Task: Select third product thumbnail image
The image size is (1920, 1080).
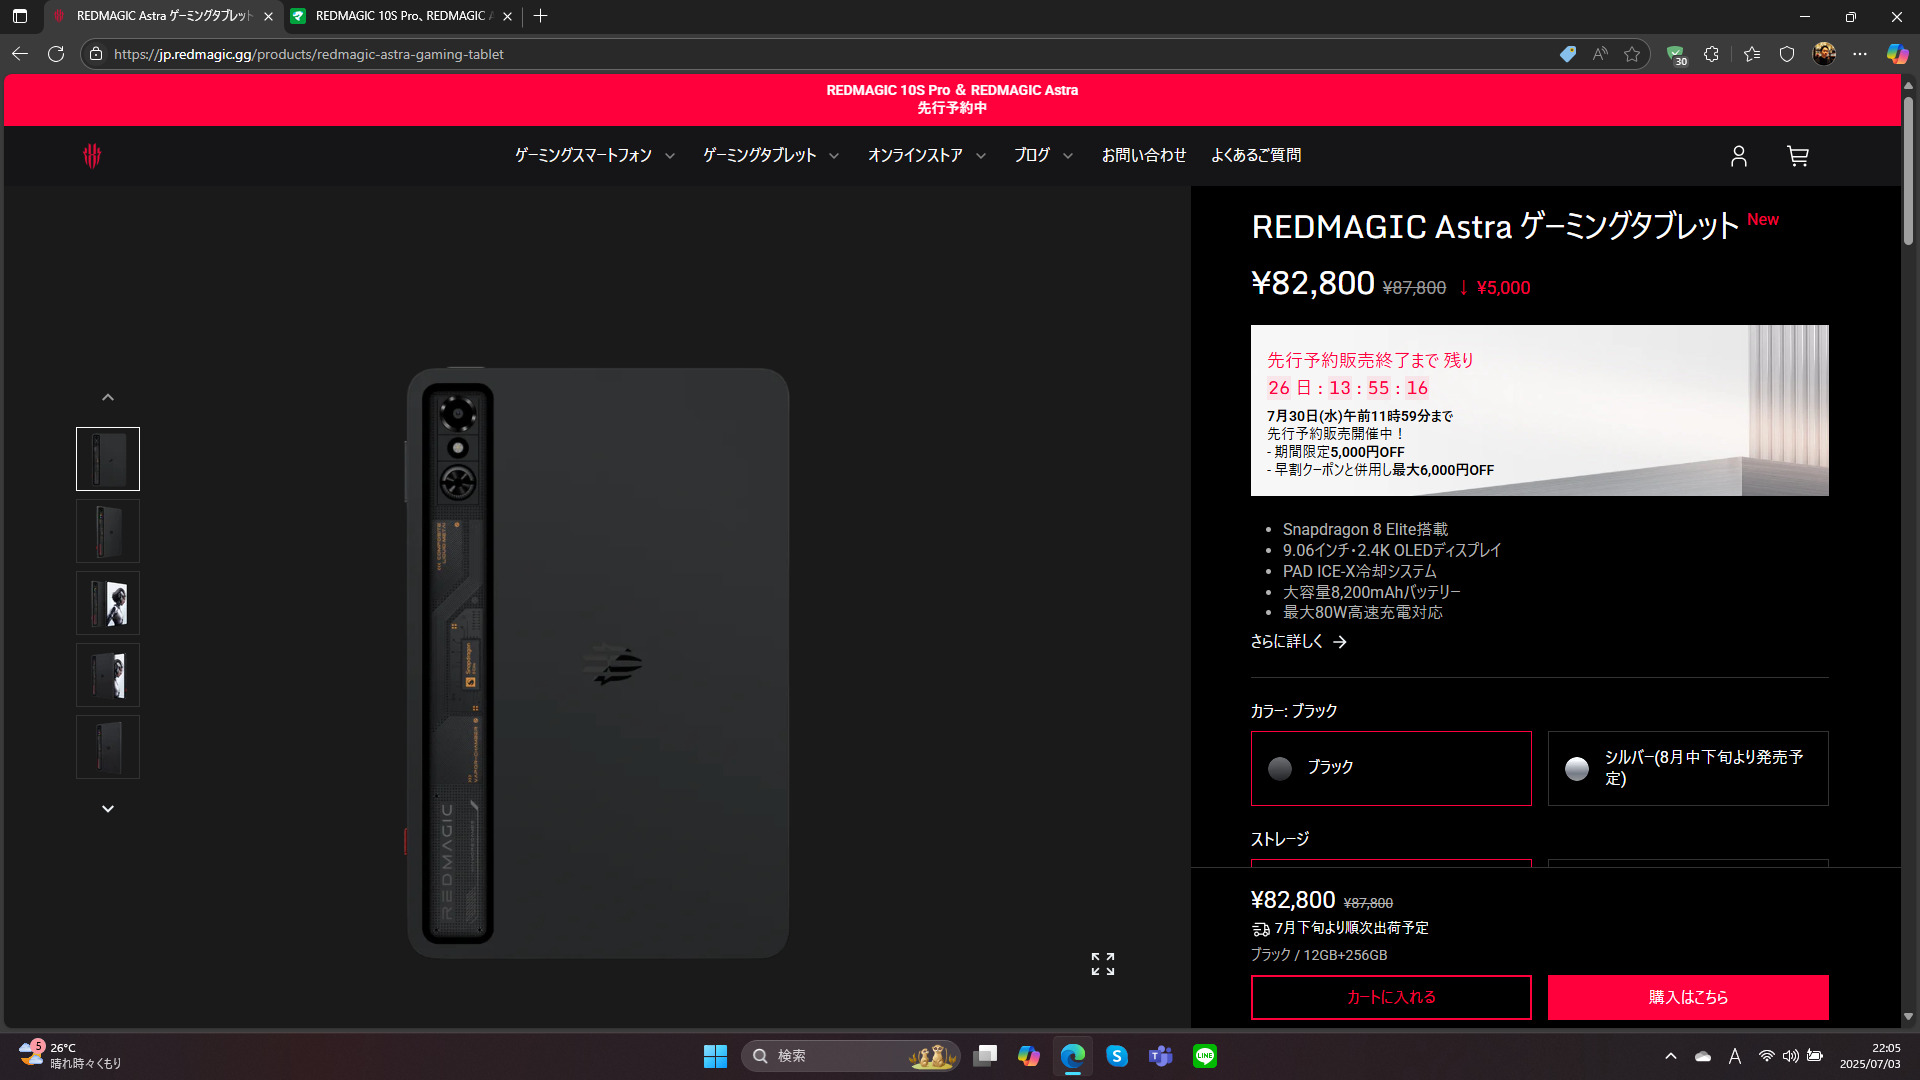Action: (108, 603)
